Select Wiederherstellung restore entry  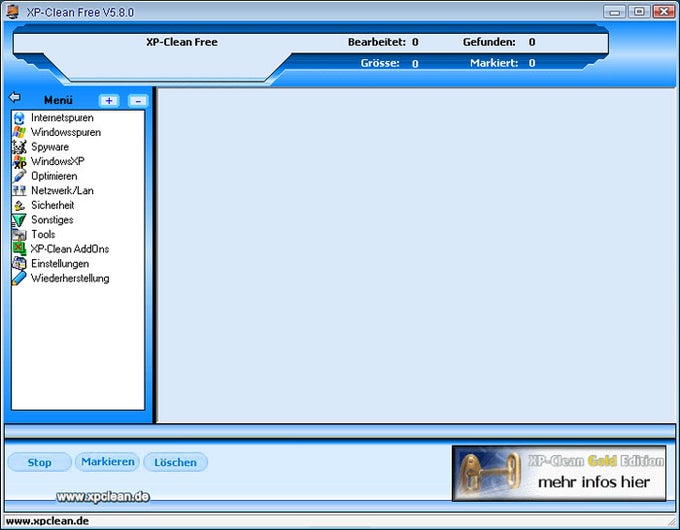tap(70, 278)
